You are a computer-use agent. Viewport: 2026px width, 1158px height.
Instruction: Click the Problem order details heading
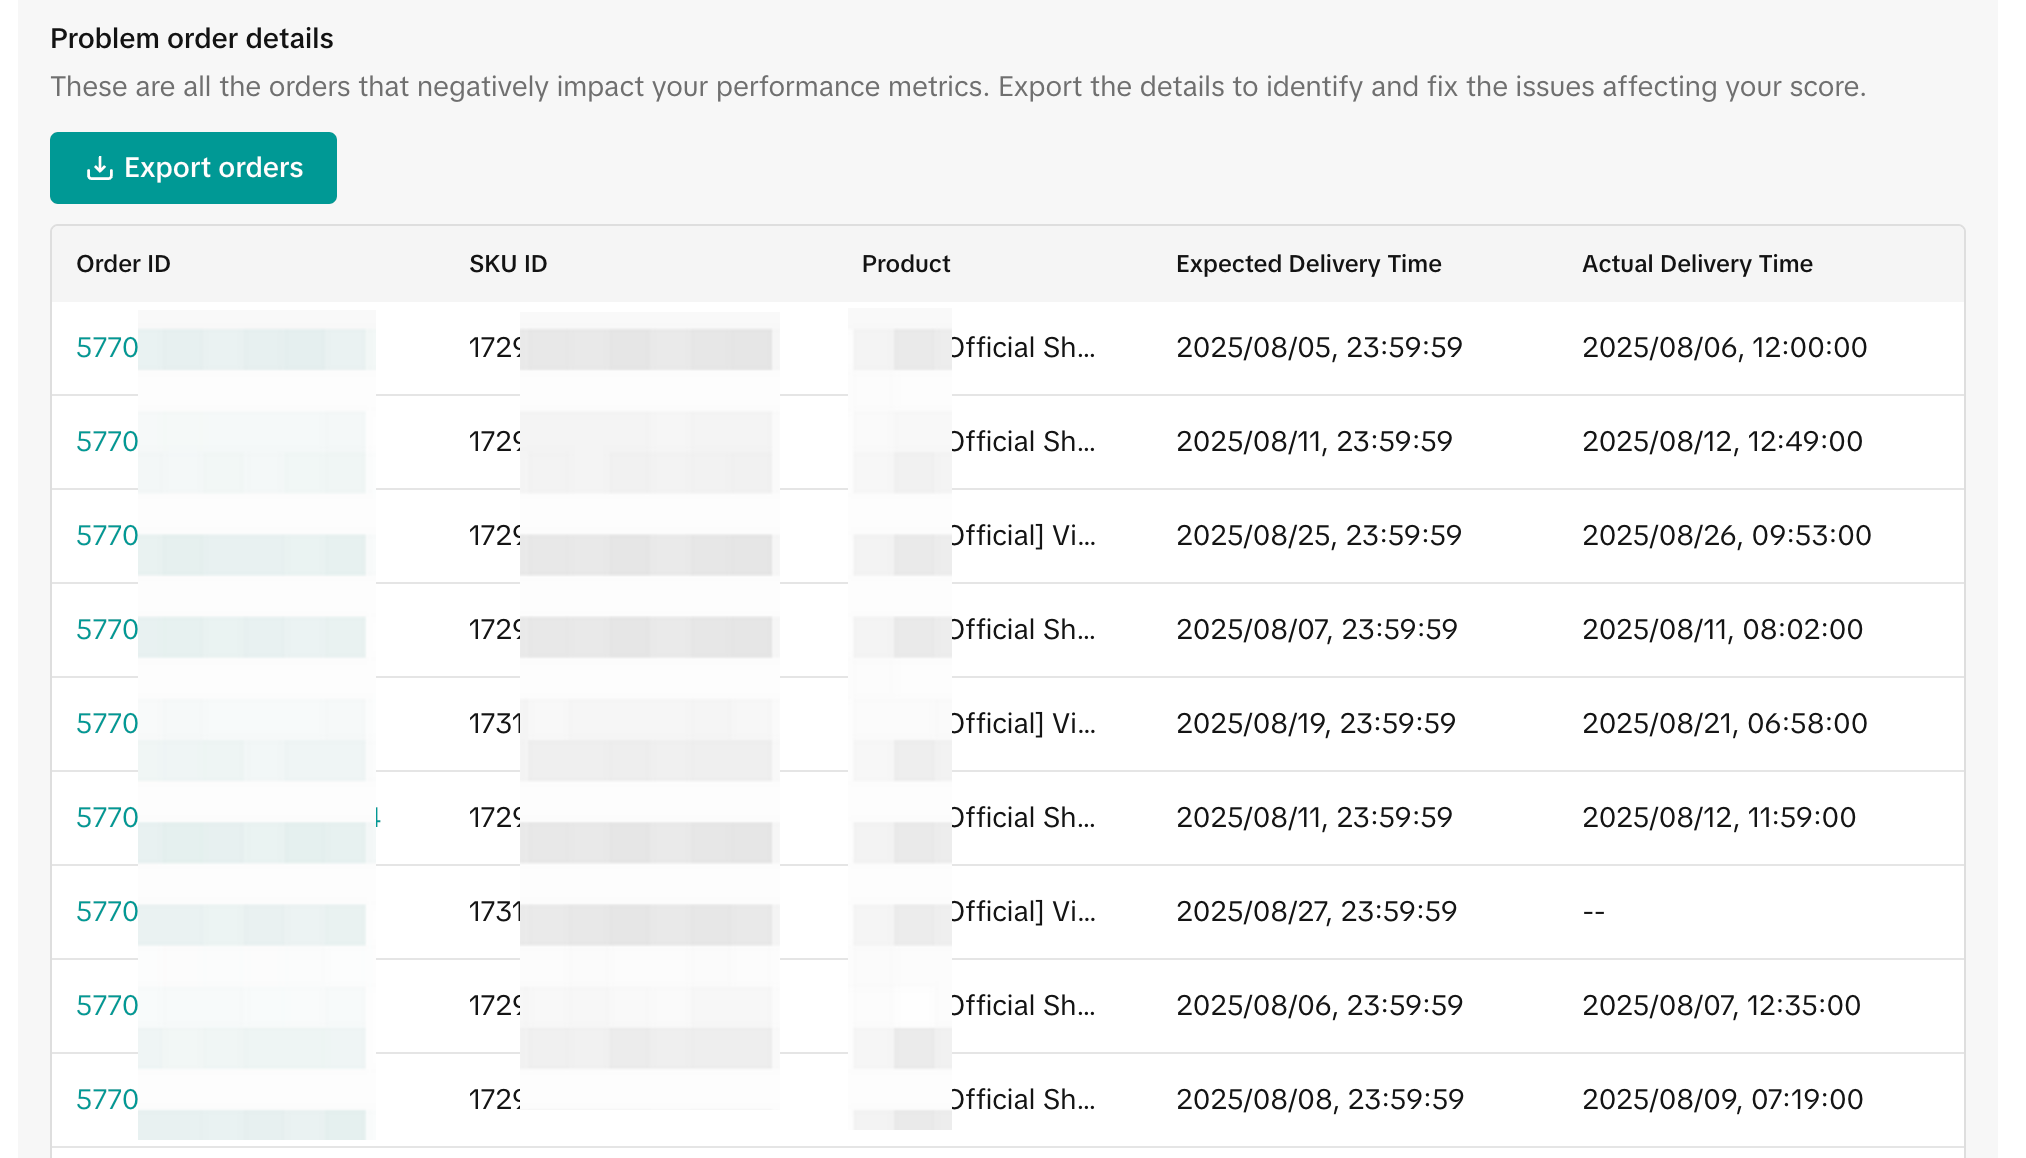point(192,39)
